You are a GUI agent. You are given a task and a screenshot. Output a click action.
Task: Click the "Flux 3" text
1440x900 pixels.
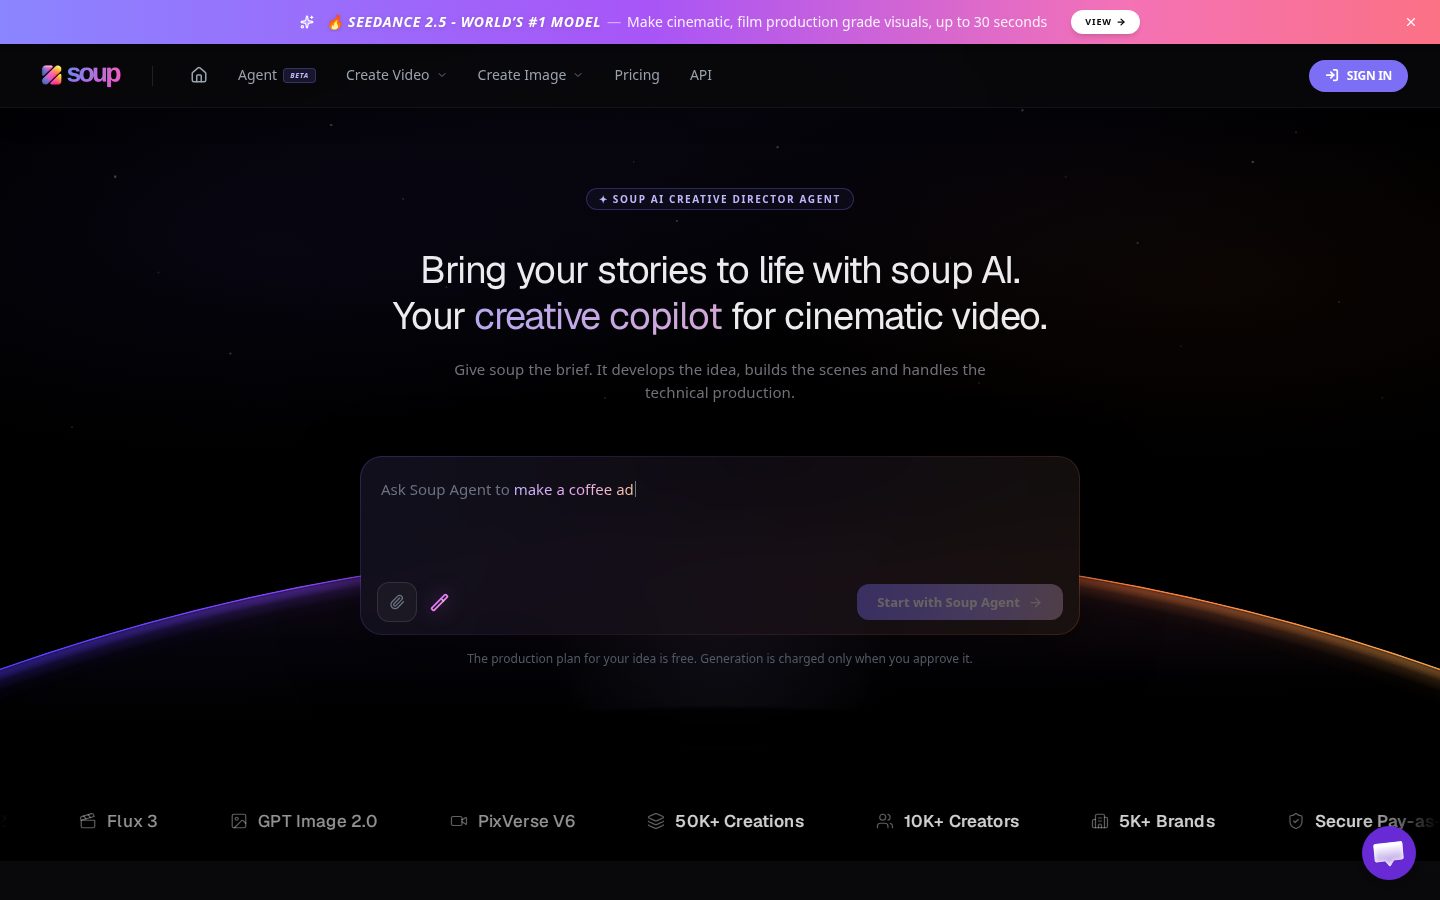click(132, 821)
